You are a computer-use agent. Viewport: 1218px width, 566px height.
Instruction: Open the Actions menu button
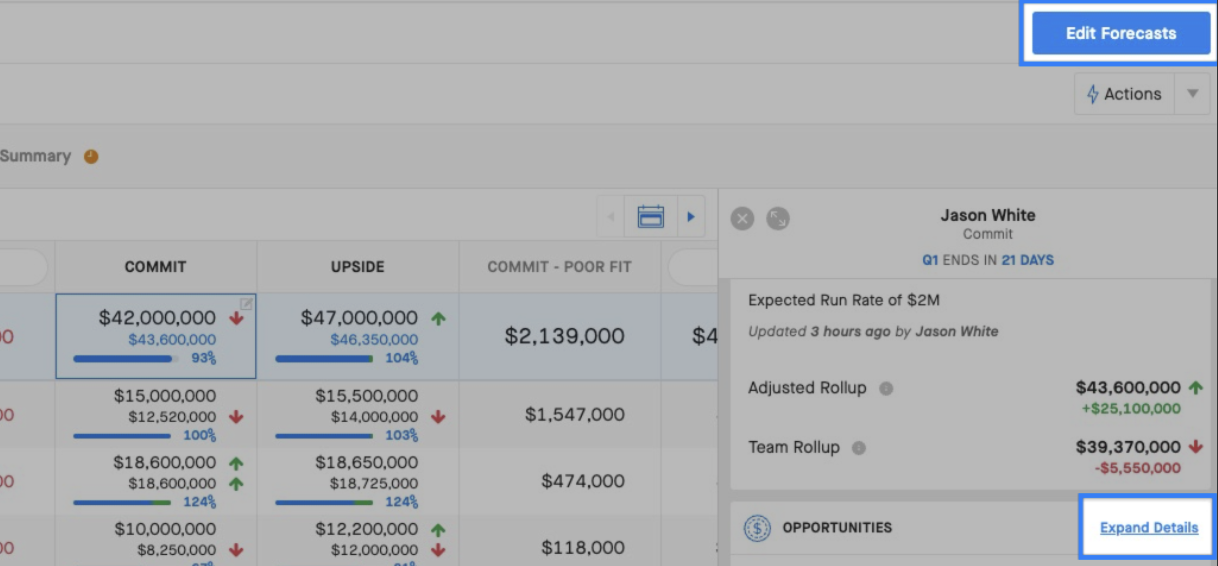tap(1125, 94)
